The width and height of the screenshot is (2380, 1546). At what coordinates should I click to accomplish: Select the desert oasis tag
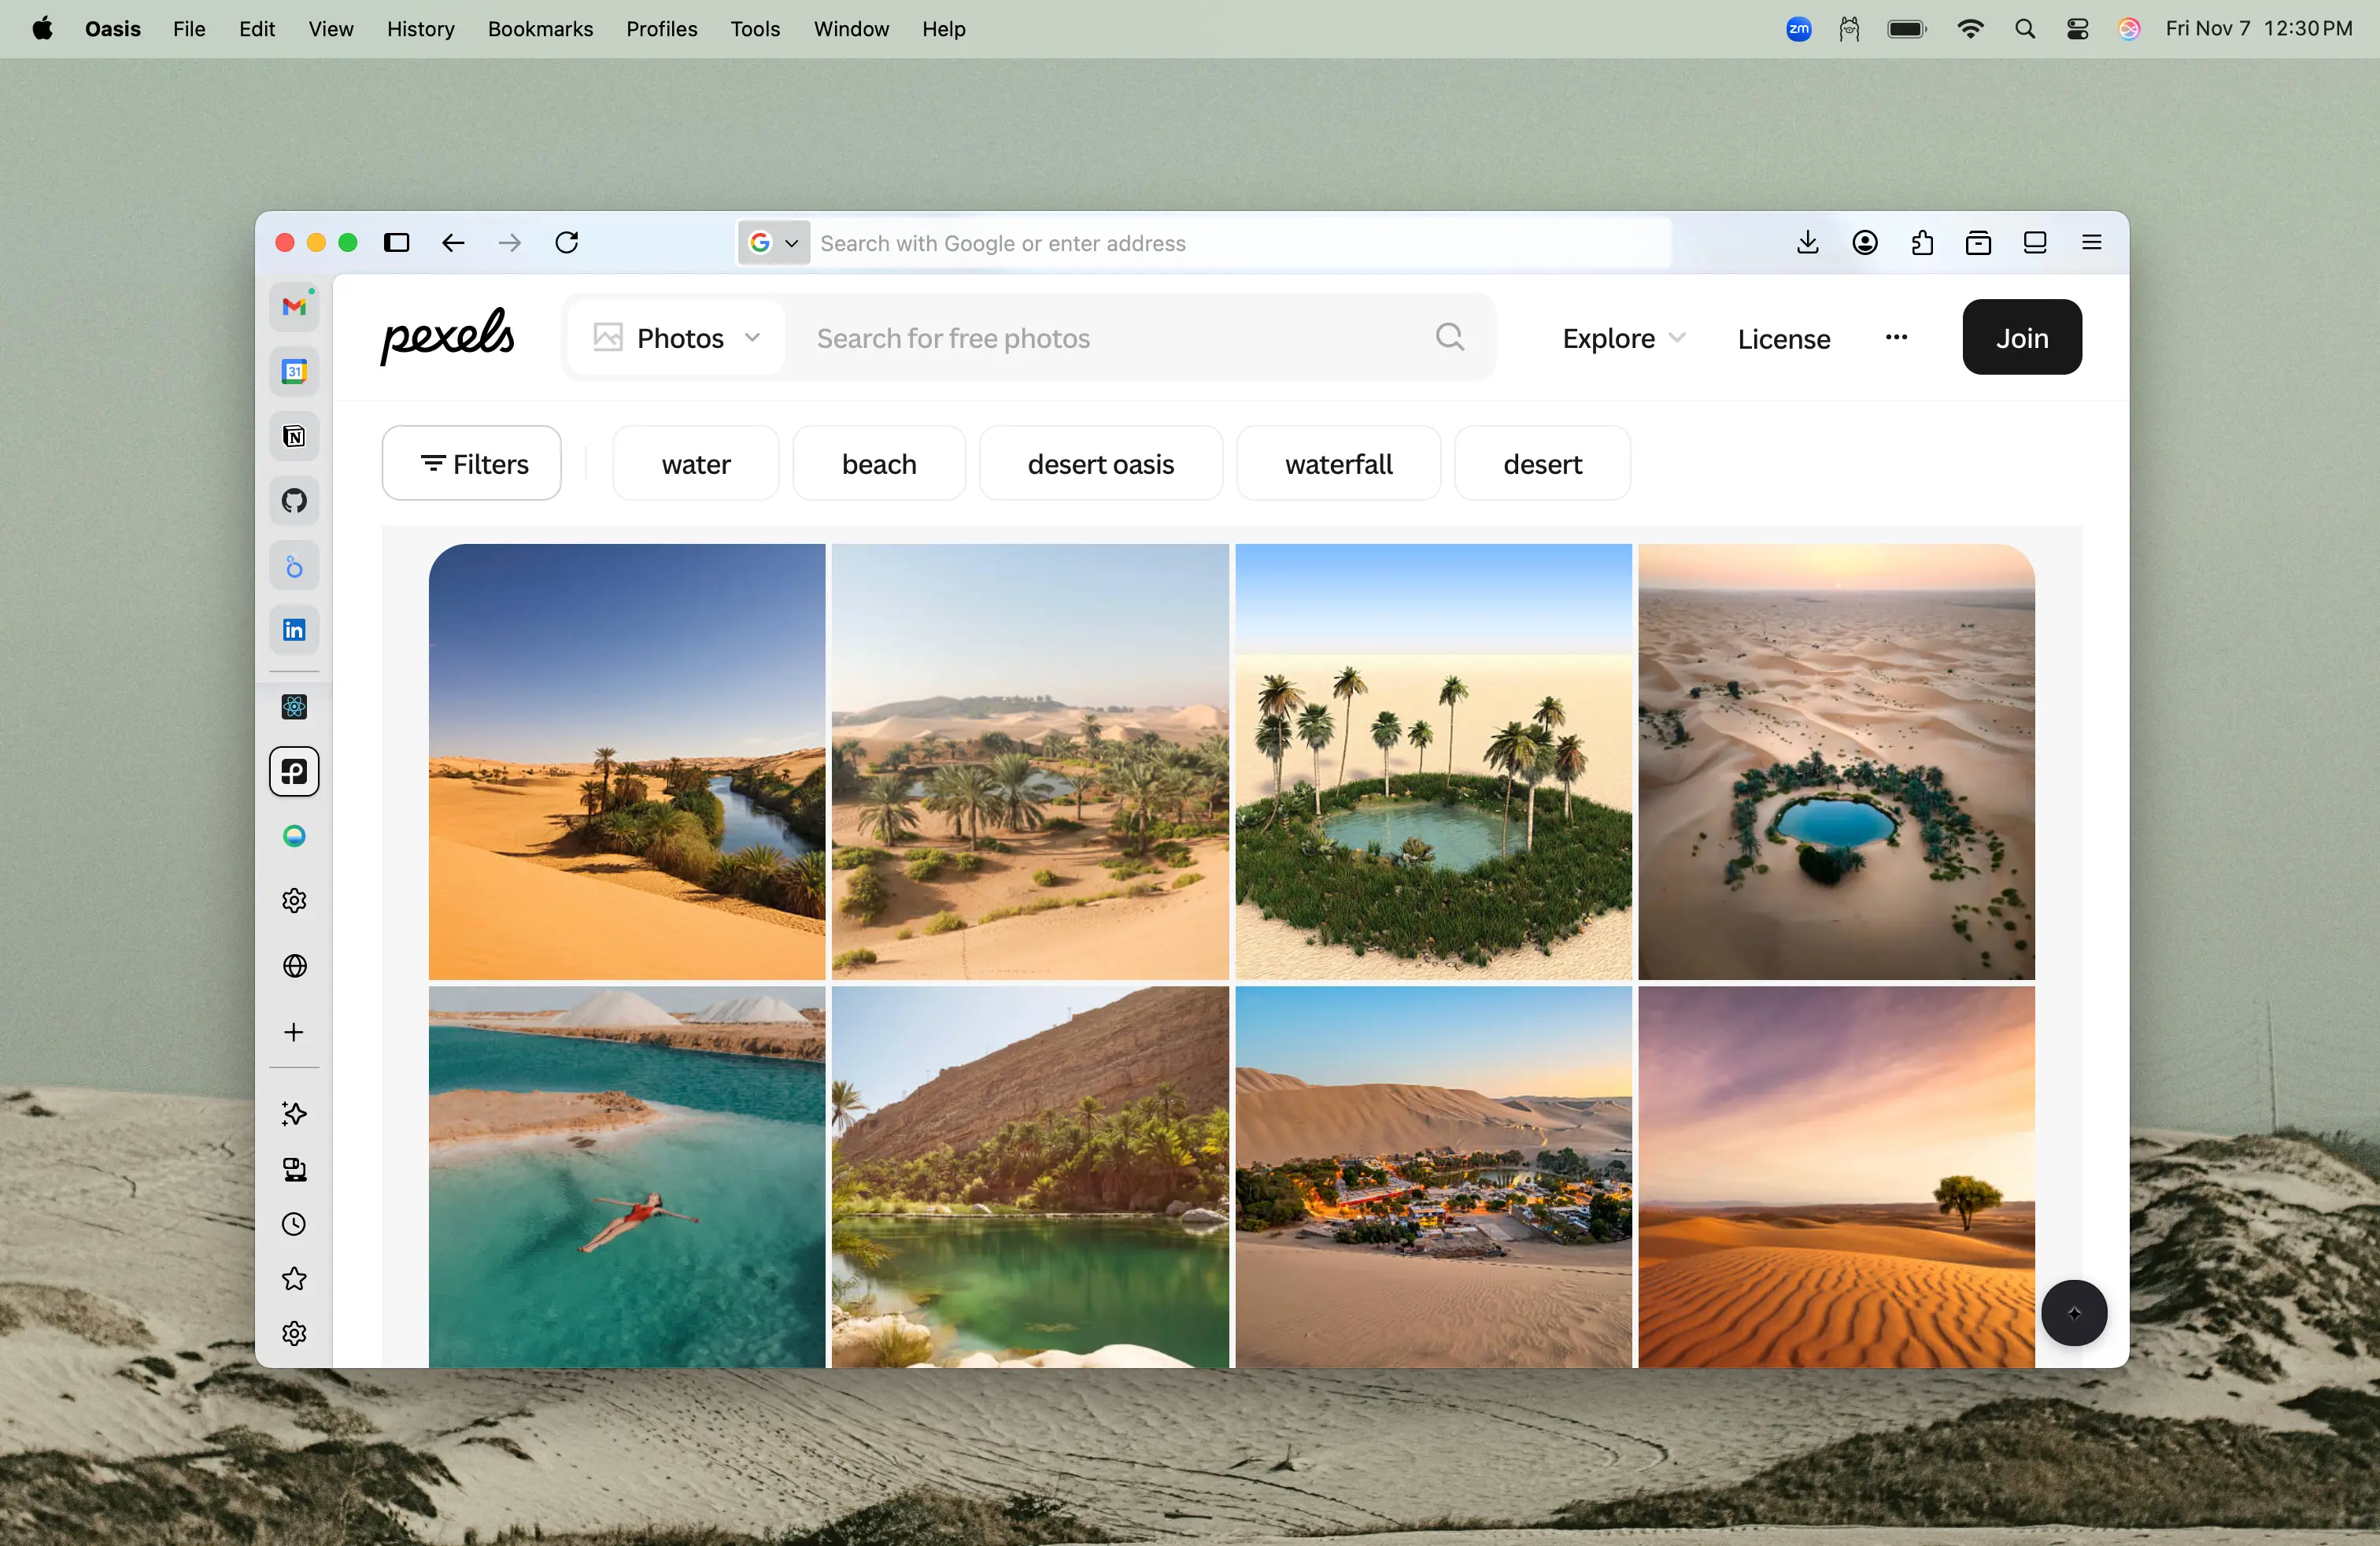(x=1100, y=464)
